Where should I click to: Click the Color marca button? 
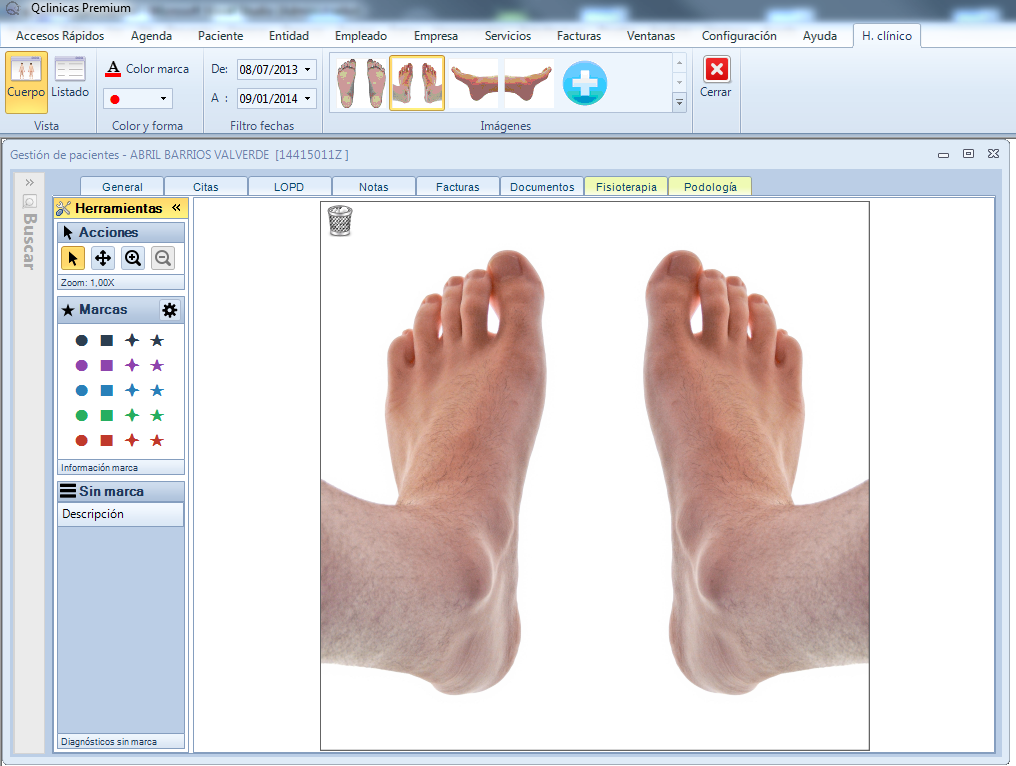(147, 69)
